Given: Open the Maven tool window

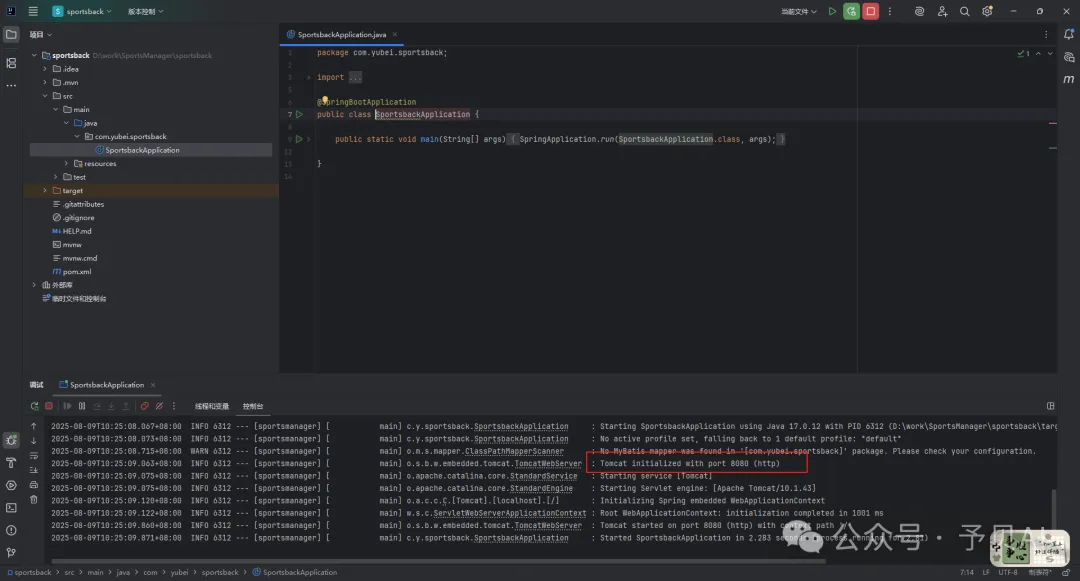Looking at the screenshot, I should 1069,79.
